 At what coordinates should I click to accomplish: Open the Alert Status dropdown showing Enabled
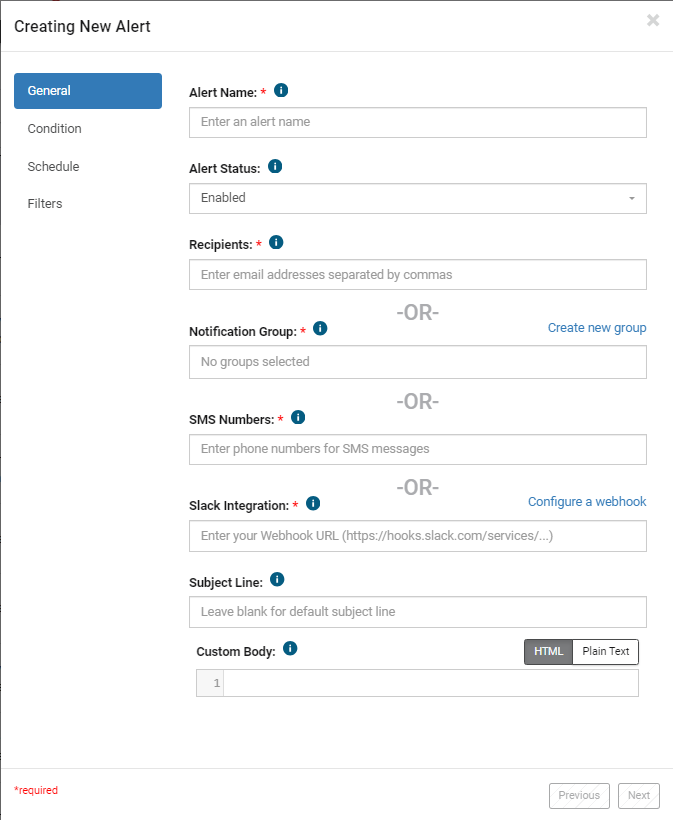(x=418, y=198)
